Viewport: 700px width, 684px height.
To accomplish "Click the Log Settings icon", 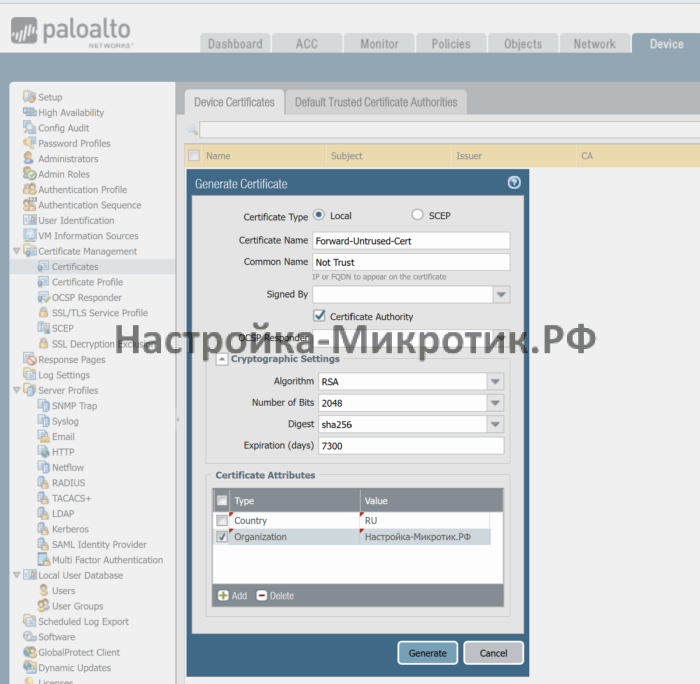I will (29, 374).
